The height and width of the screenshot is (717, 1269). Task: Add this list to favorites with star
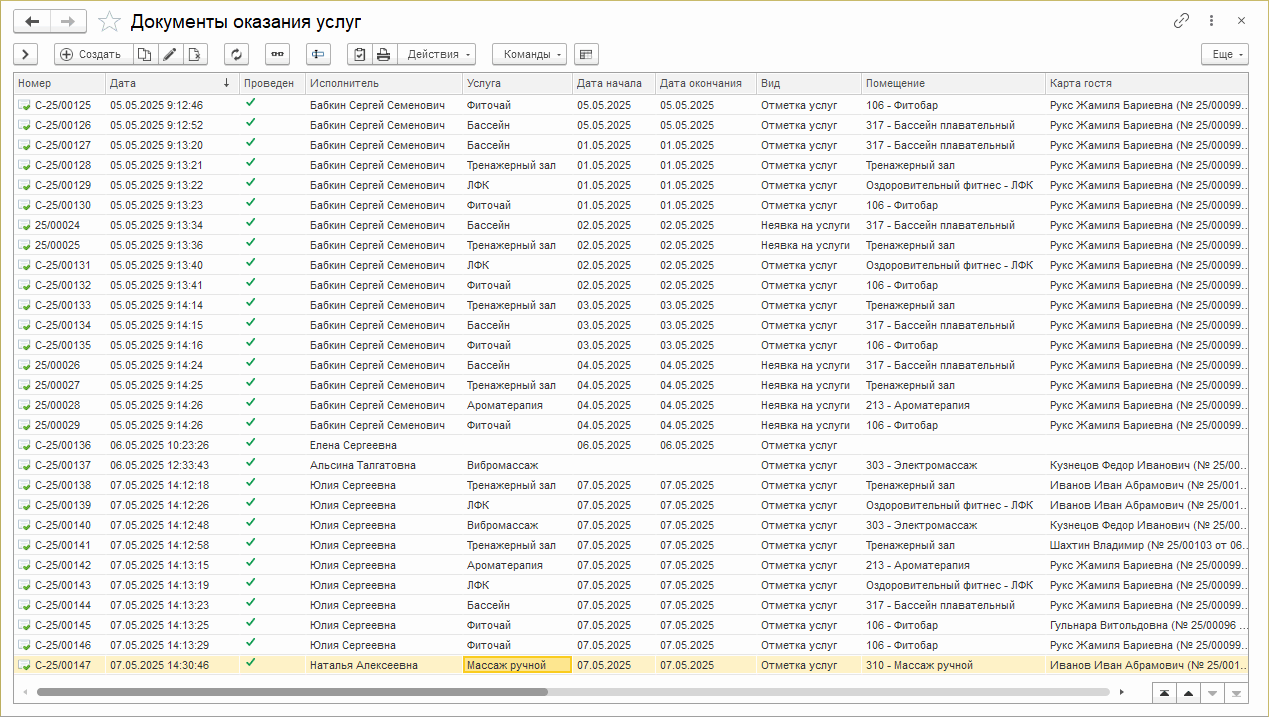pos(111,22)
